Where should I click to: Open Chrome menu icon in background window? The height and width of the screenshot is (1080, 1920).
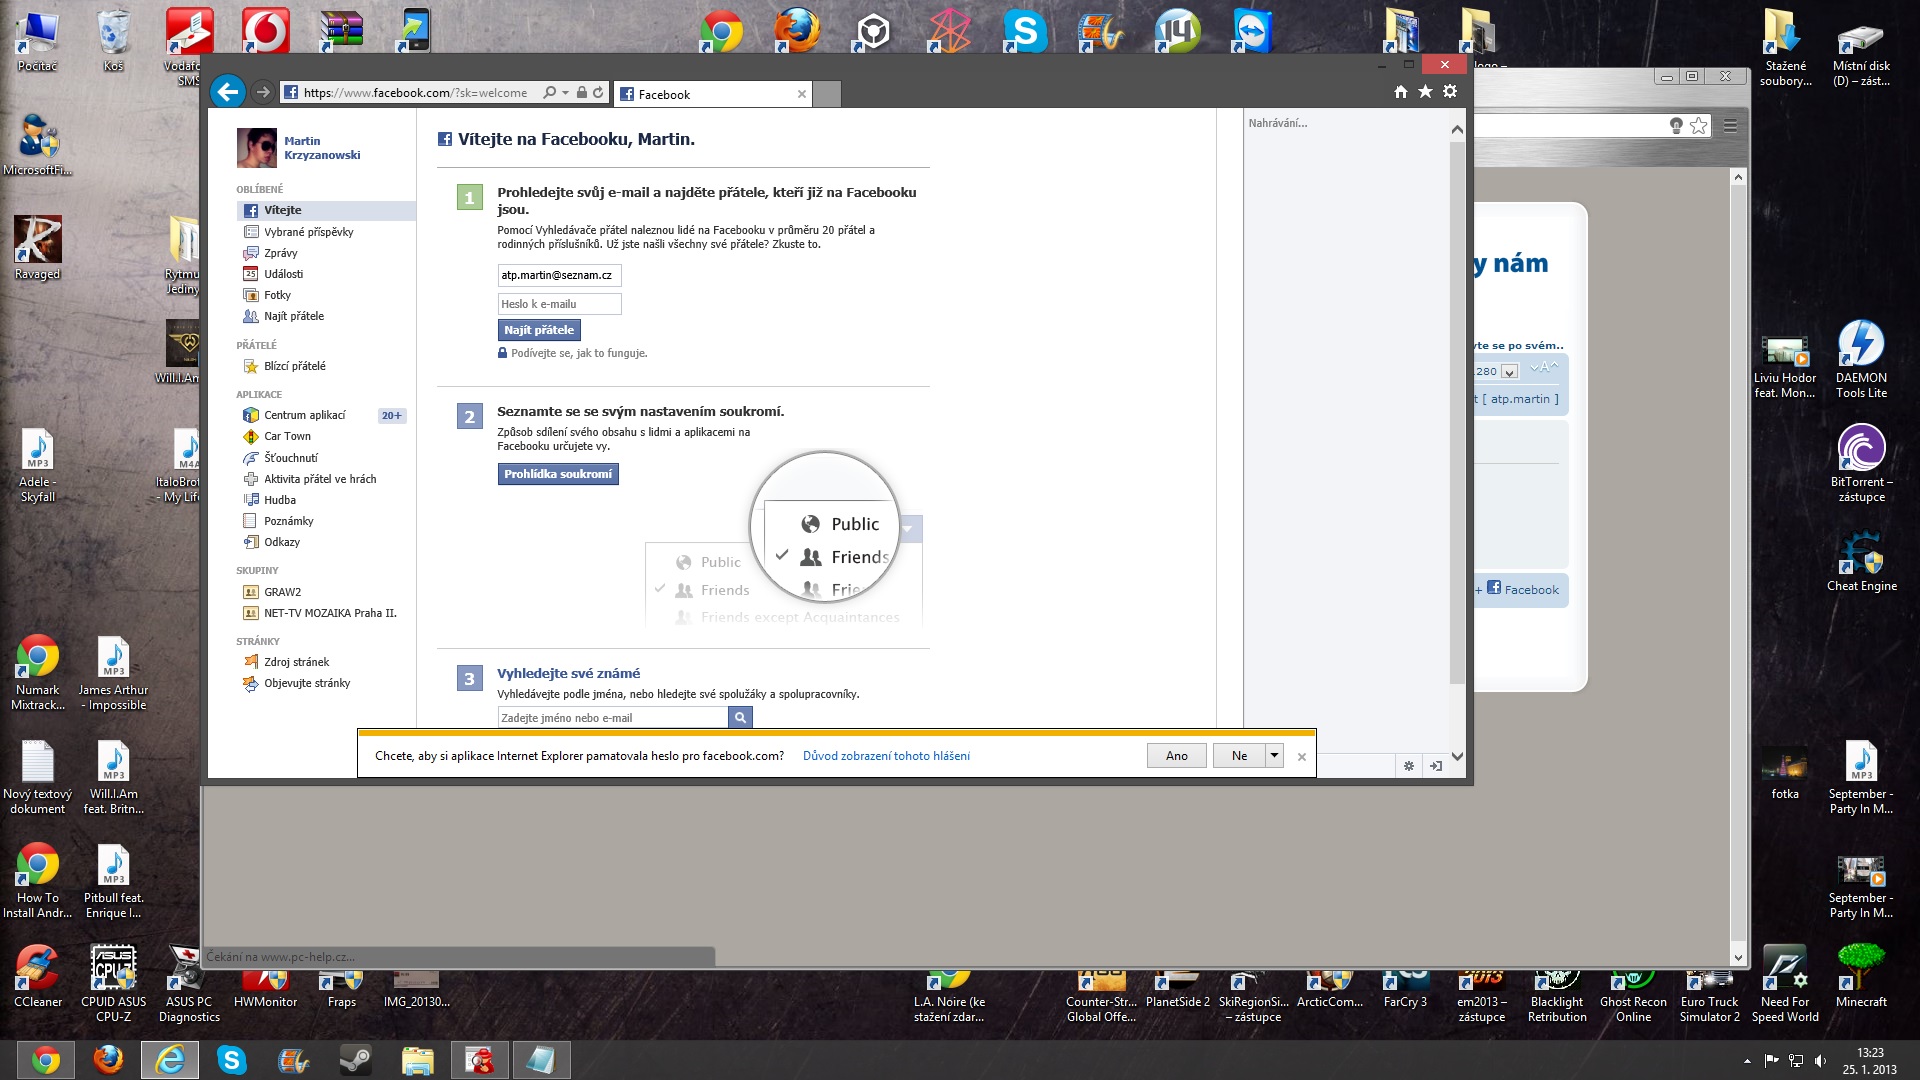pyautogui.click(x=1730, y=125)
